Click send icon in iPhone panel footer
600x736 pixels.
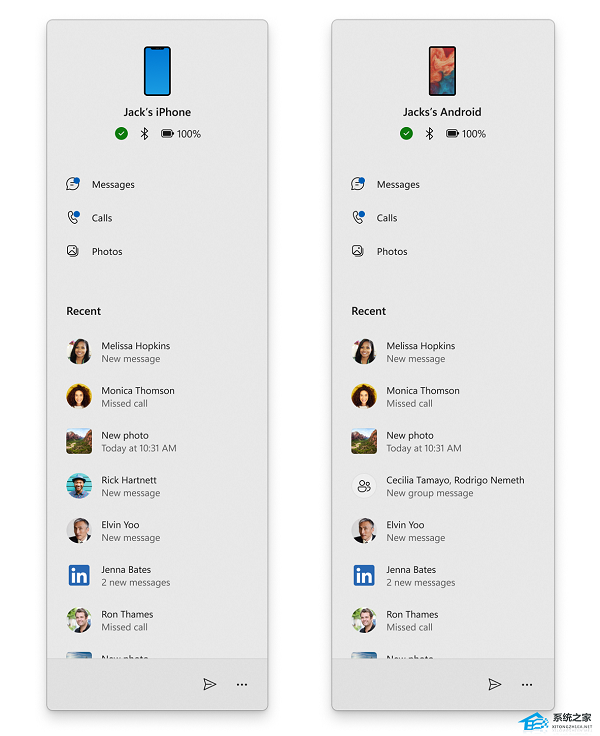point(209,684)
